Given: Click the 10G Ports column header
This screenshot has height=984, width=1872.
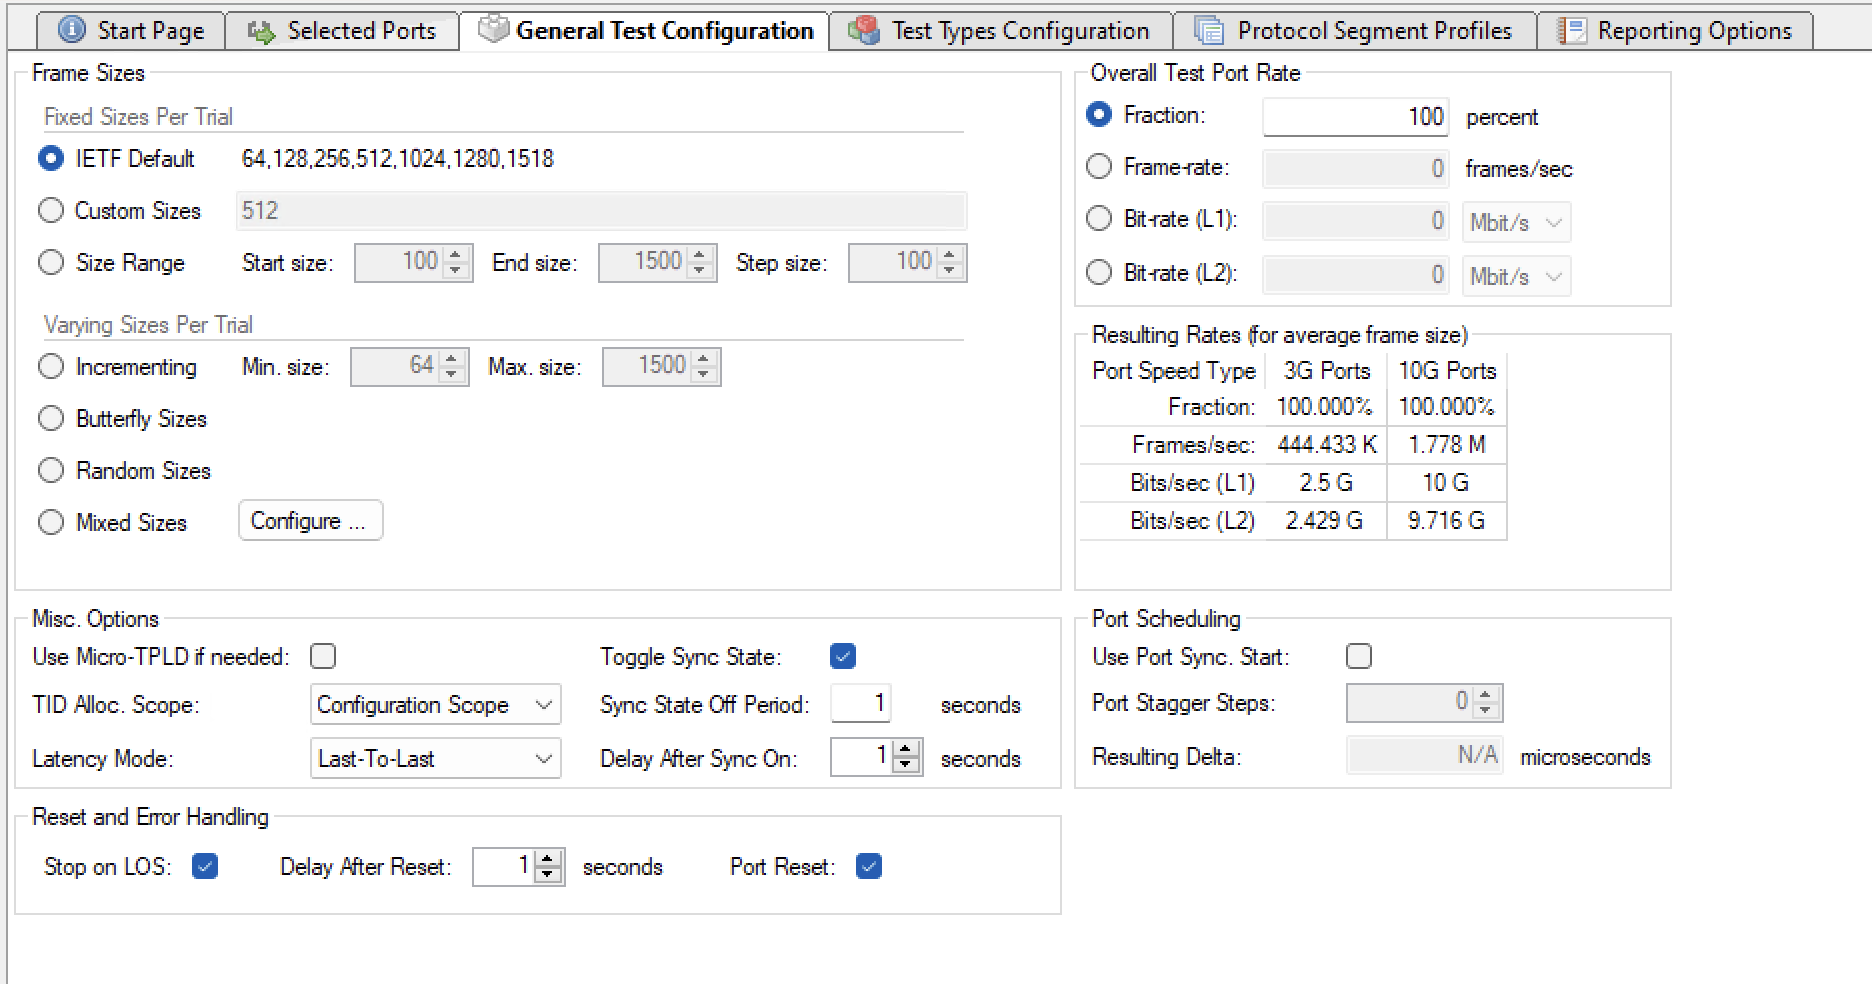Looking at the screenshot, I should 1447,371.
